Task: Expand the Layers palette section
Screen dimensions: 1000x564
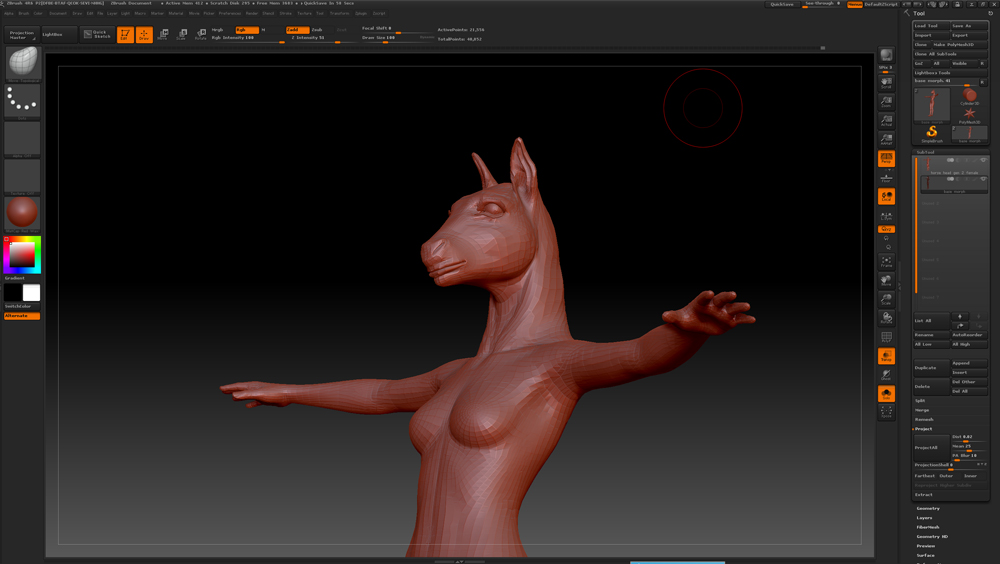Action: point(925,518)
